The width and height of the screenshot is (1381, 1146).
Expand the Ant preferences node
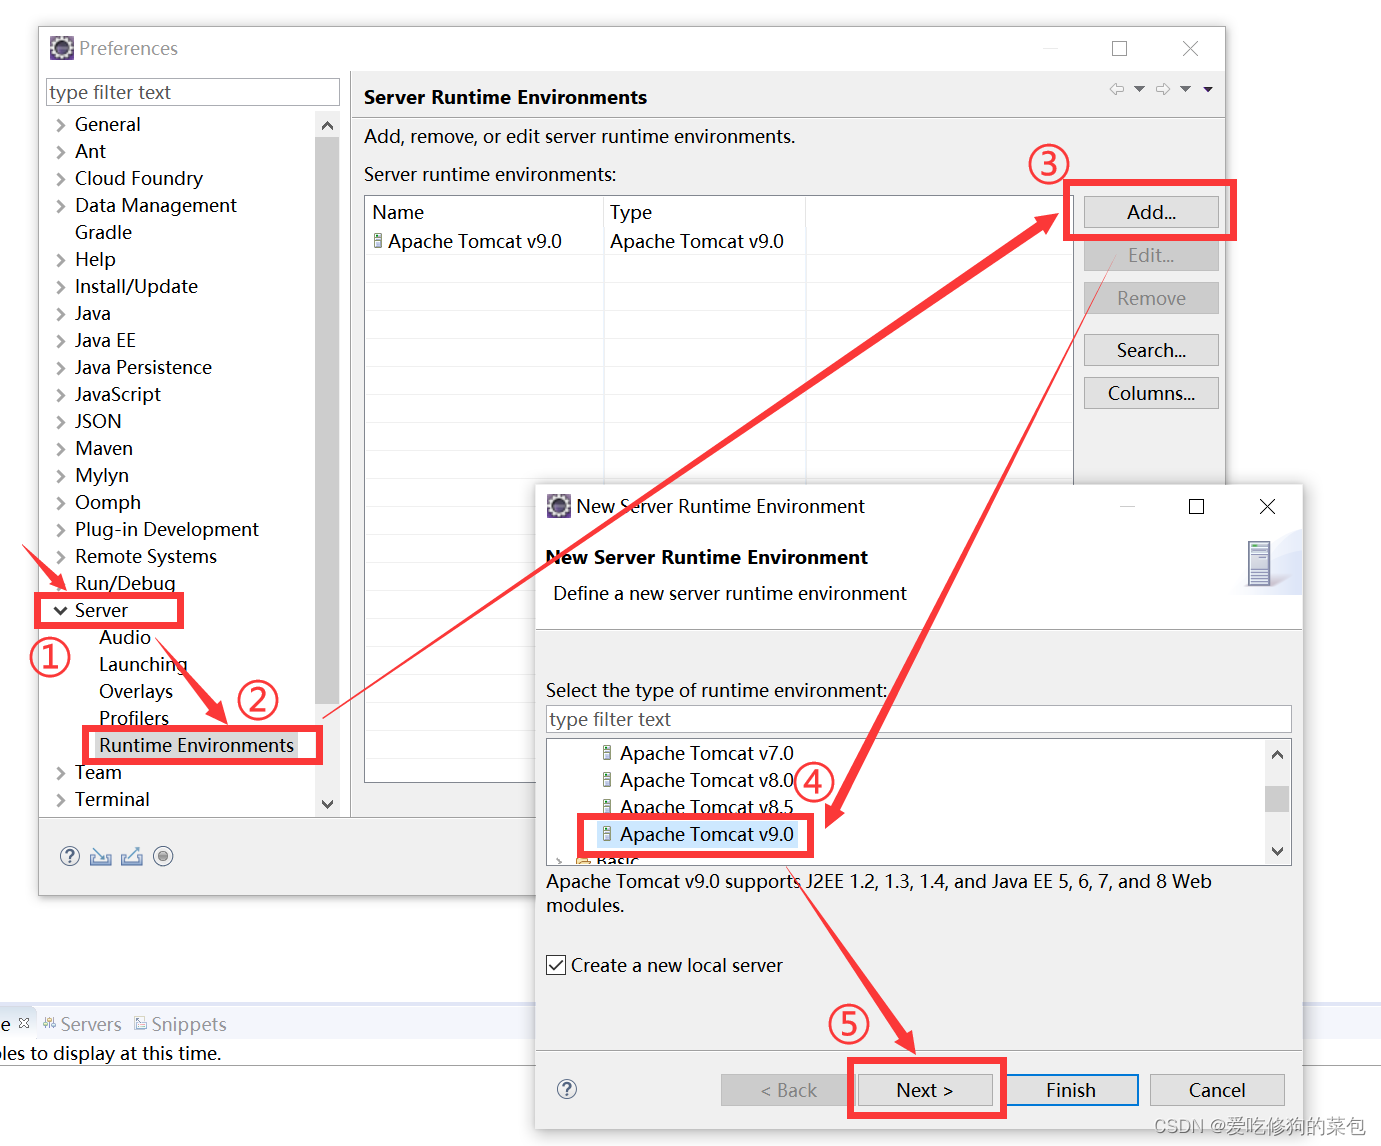(61, 152)
